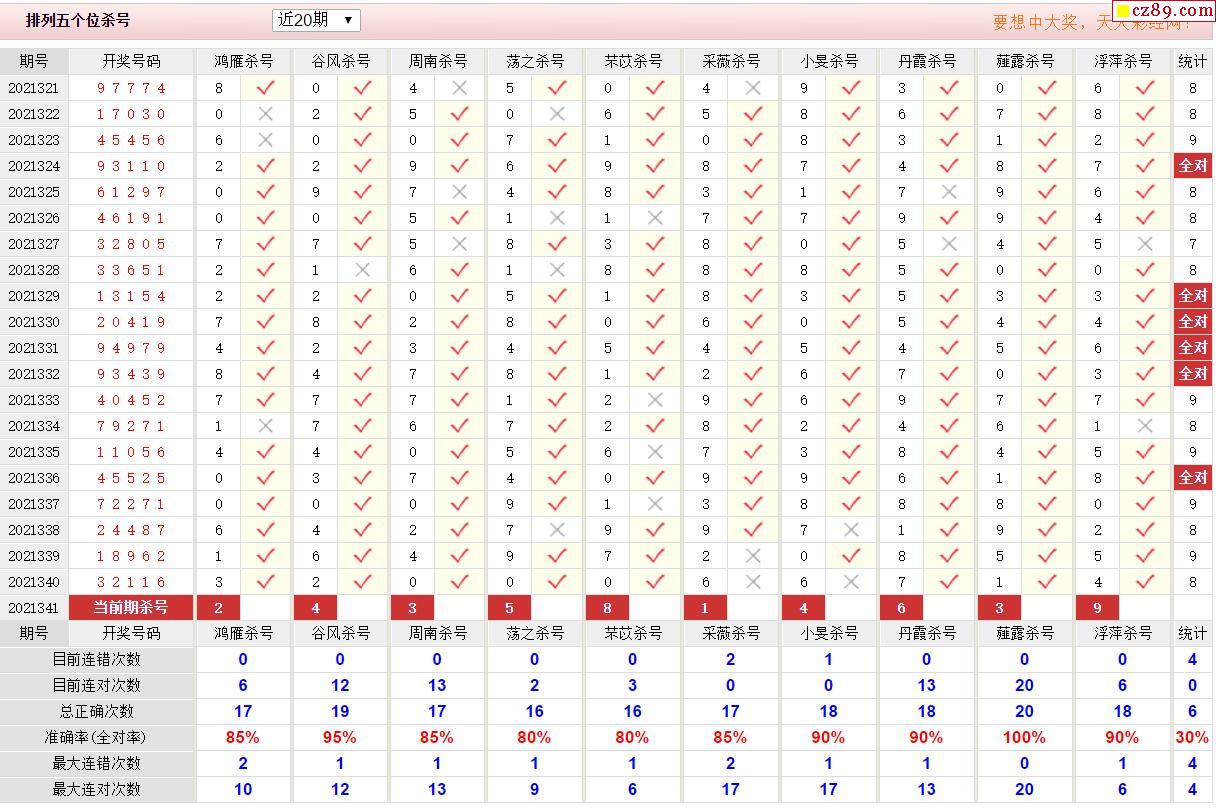Screen dimensions: 1216x808
Task: Click current kill number 6 under 丹霞杀号
Action: point(902,608)
